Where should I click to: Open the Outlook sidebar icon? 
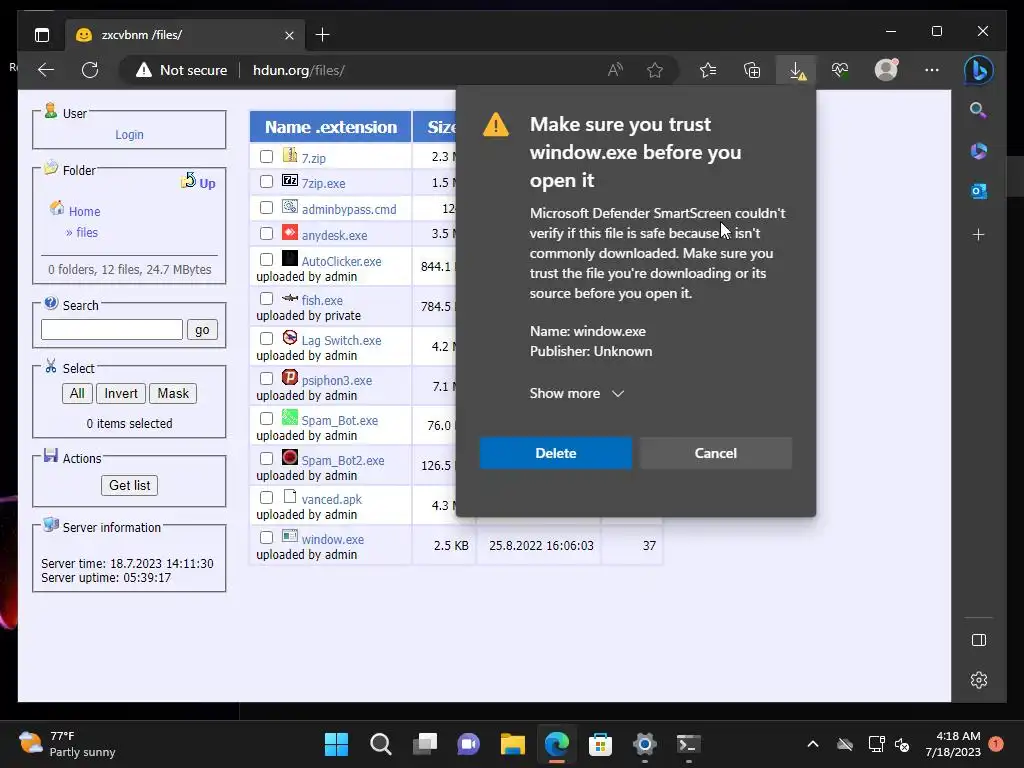click(x=978, y=191)
